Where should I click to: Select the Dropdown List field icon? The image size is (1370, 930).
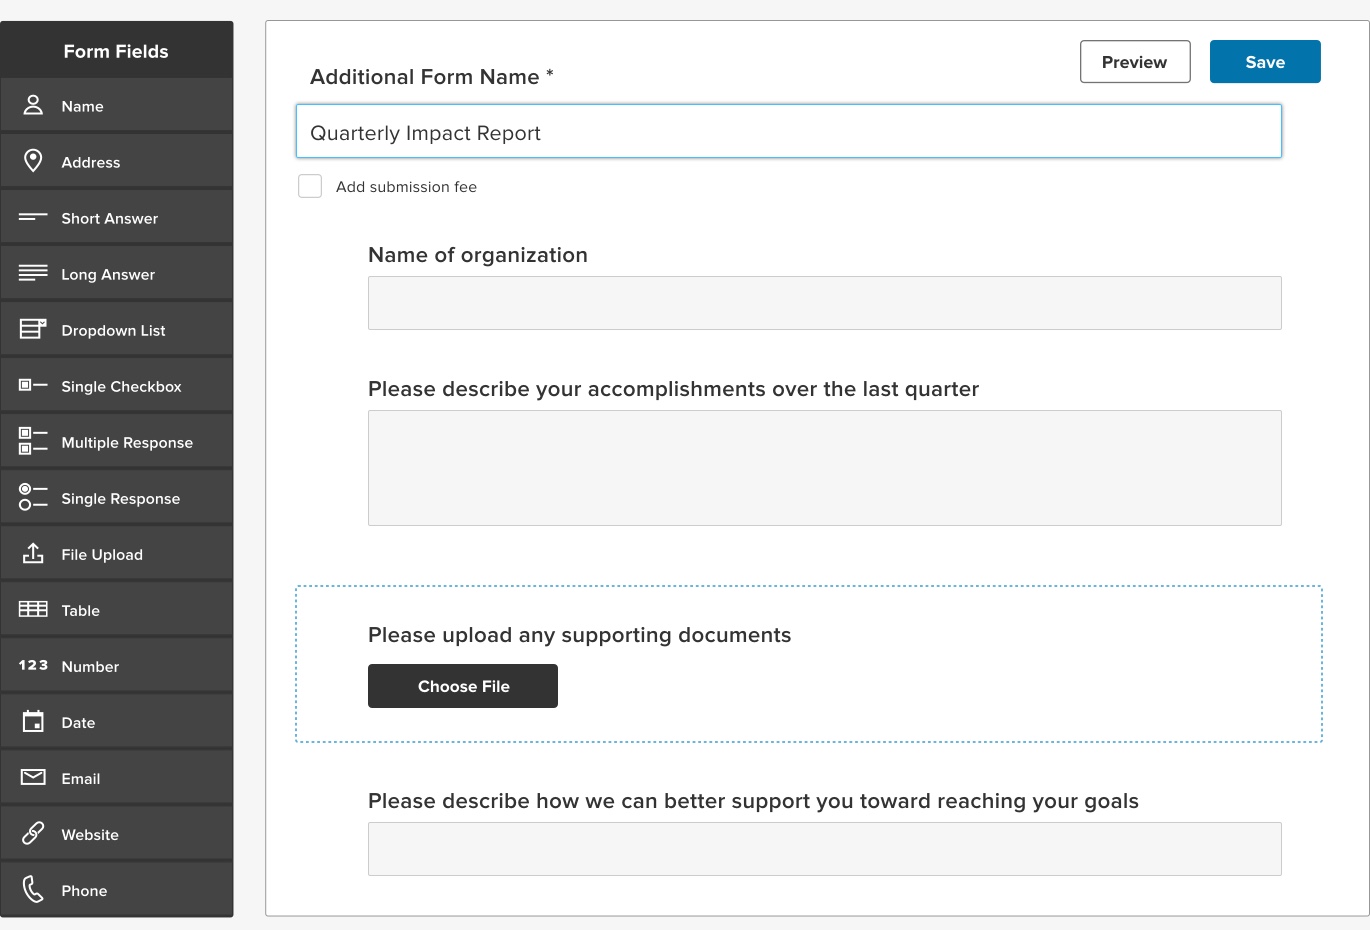[x=33, y=329]
